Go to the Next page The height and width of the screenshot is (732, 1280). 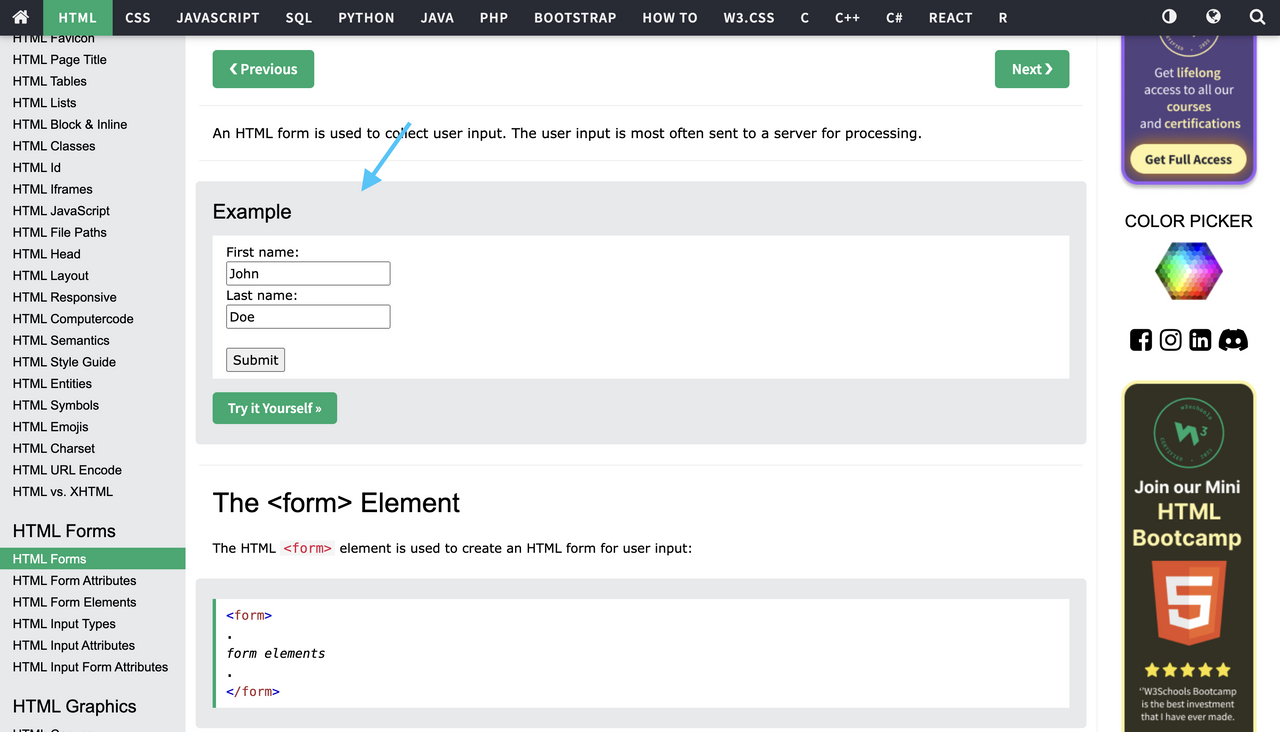(1032, 69)
